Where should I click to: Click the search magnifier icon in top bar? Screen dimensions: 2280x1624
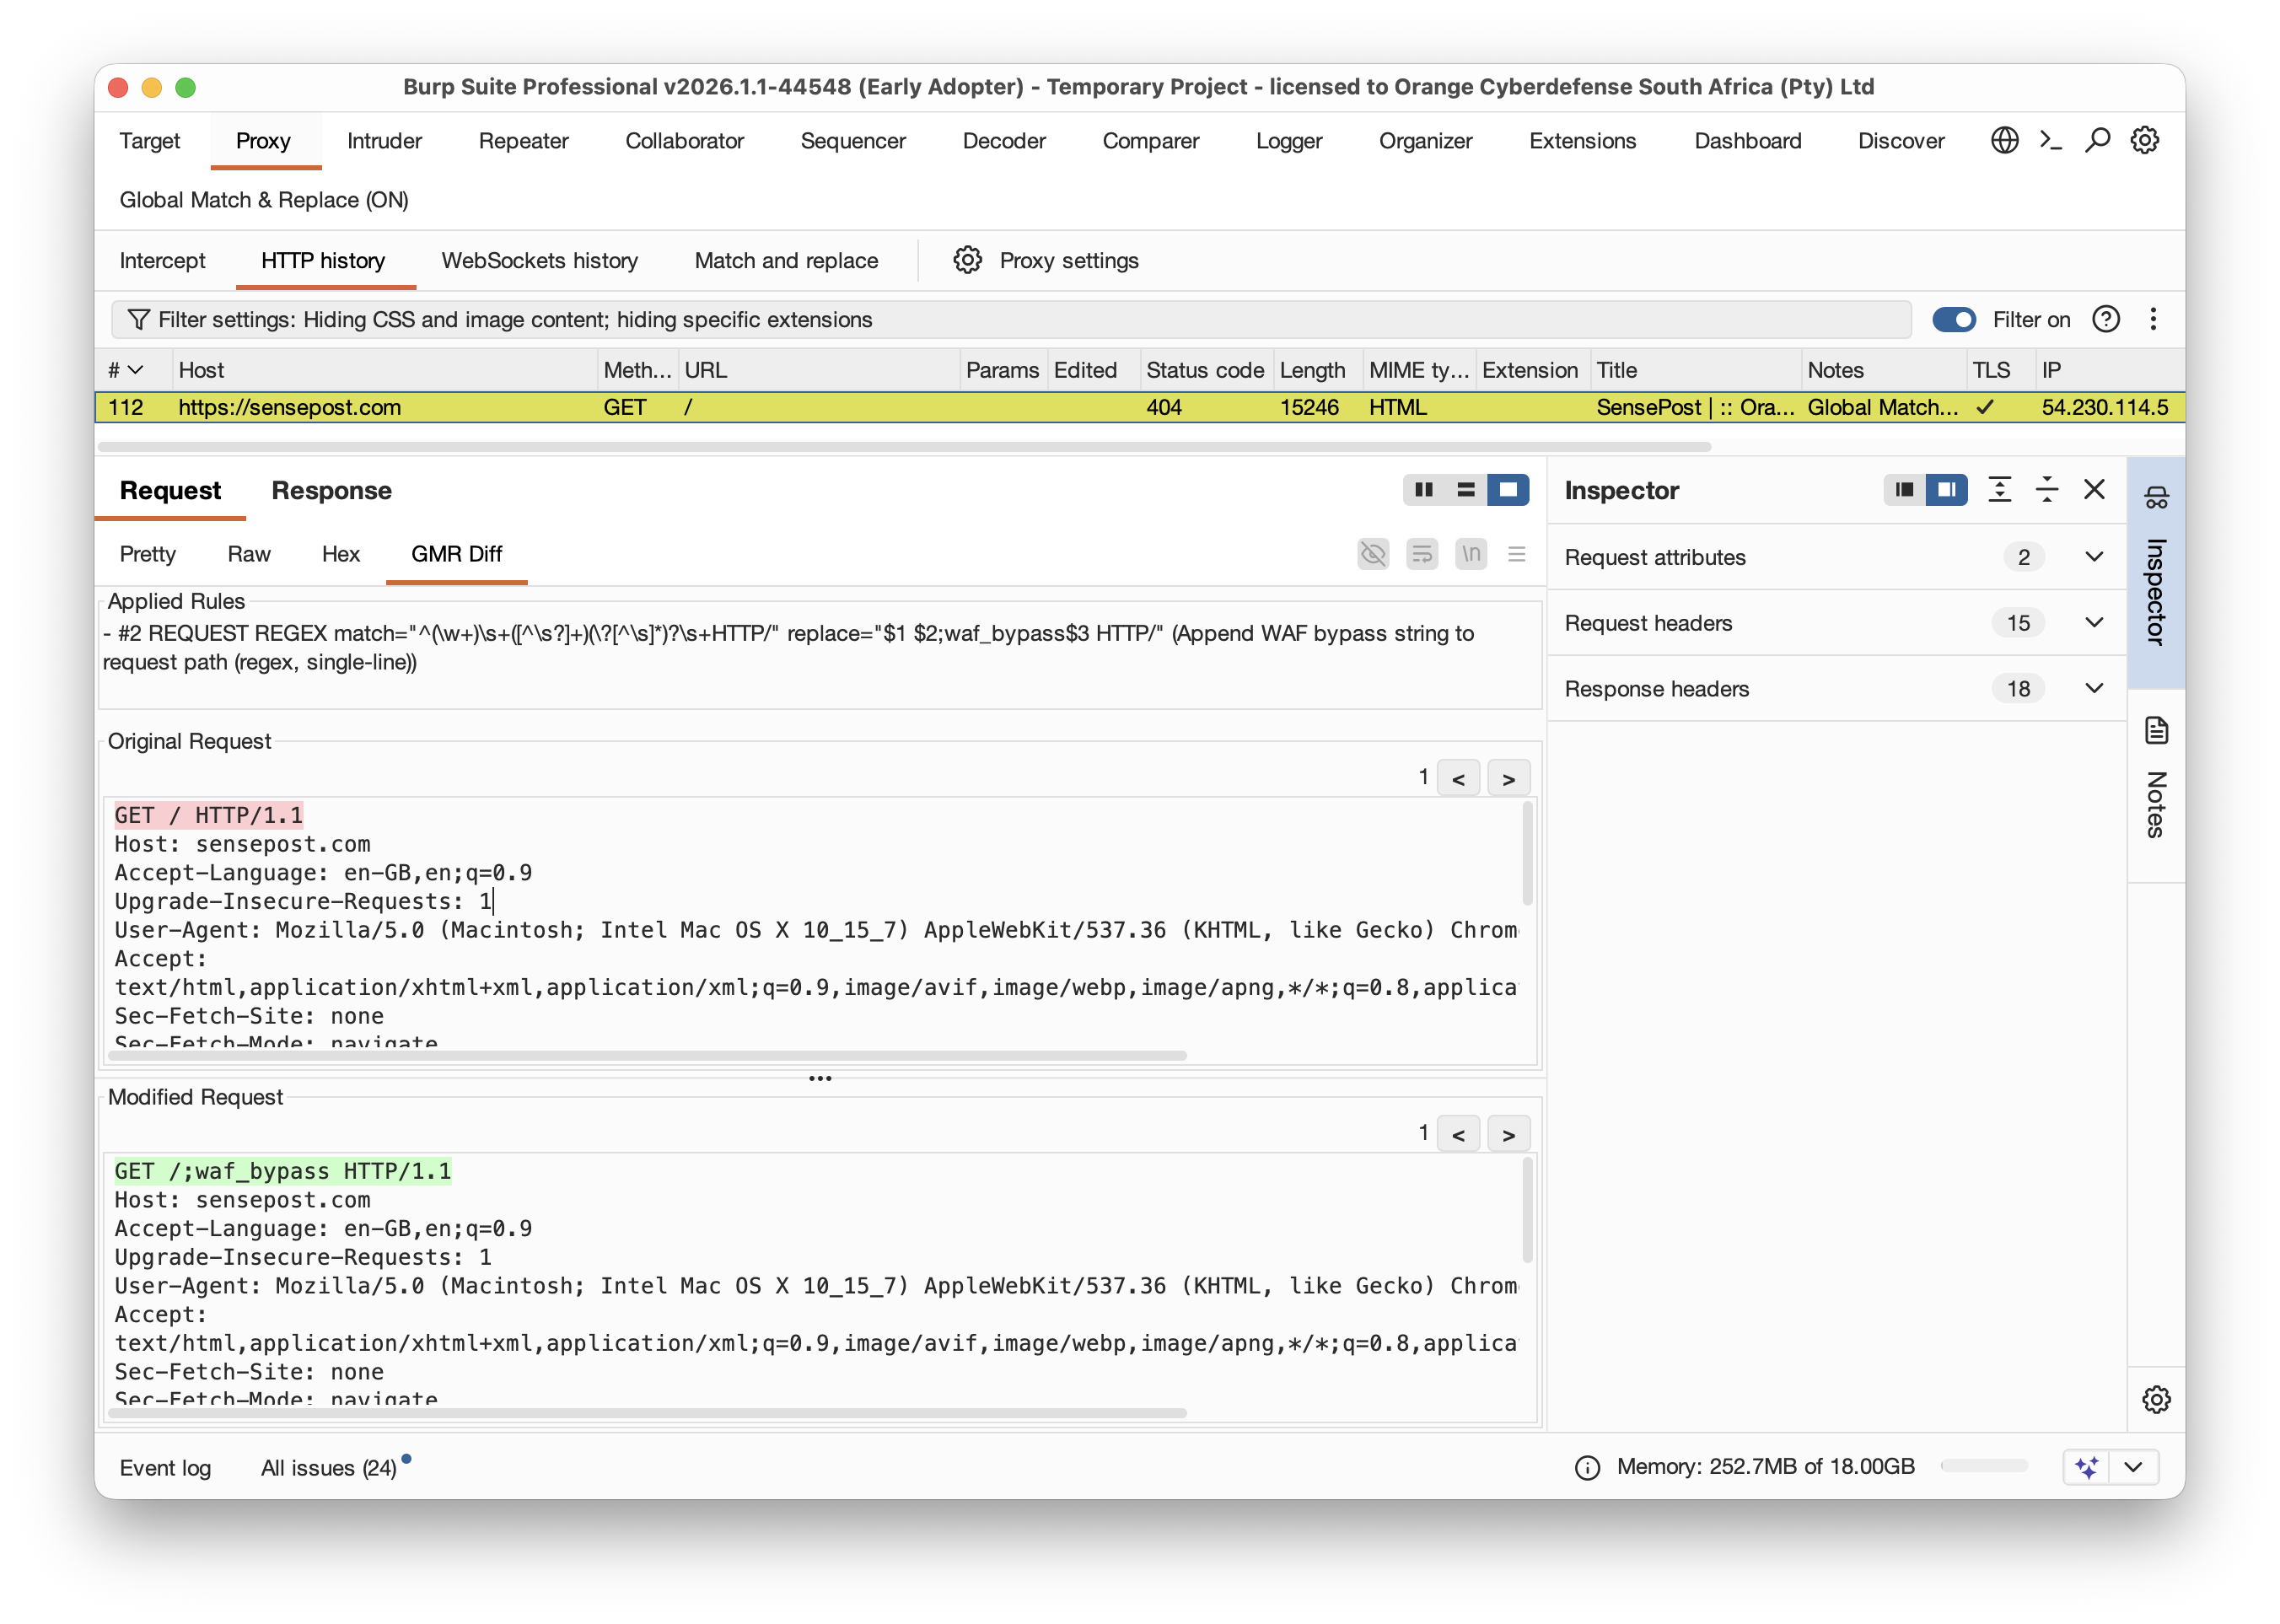pos(2098,140)
